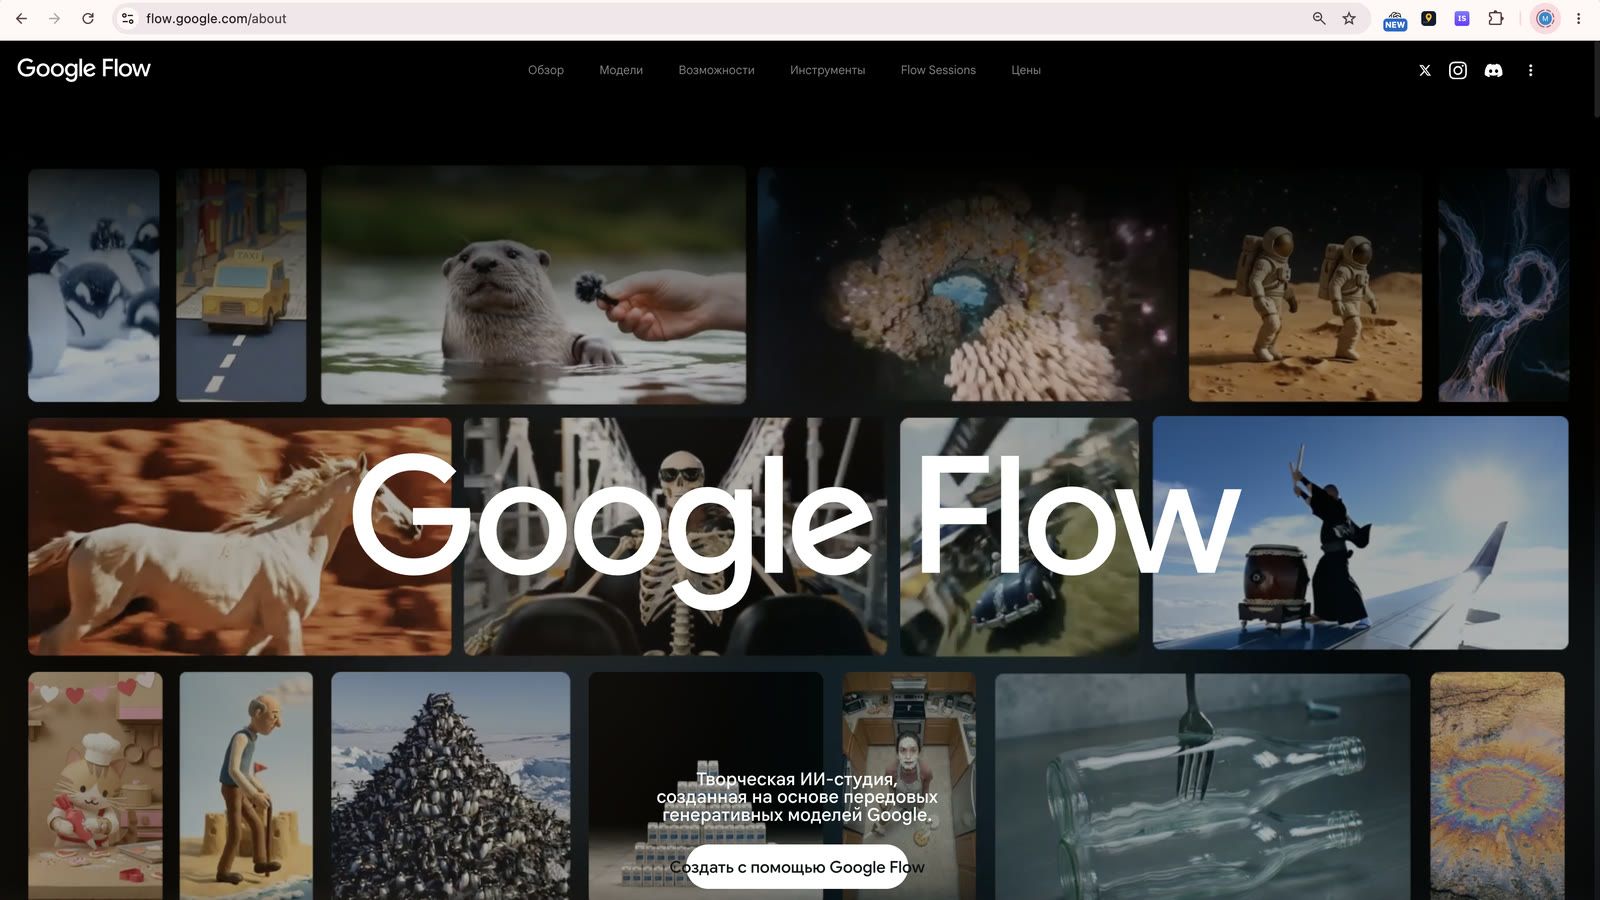The width and height of the screenshot is (1600, 900).
Task: Open the X (Twitter) social link
Action: pos(1425,70)
